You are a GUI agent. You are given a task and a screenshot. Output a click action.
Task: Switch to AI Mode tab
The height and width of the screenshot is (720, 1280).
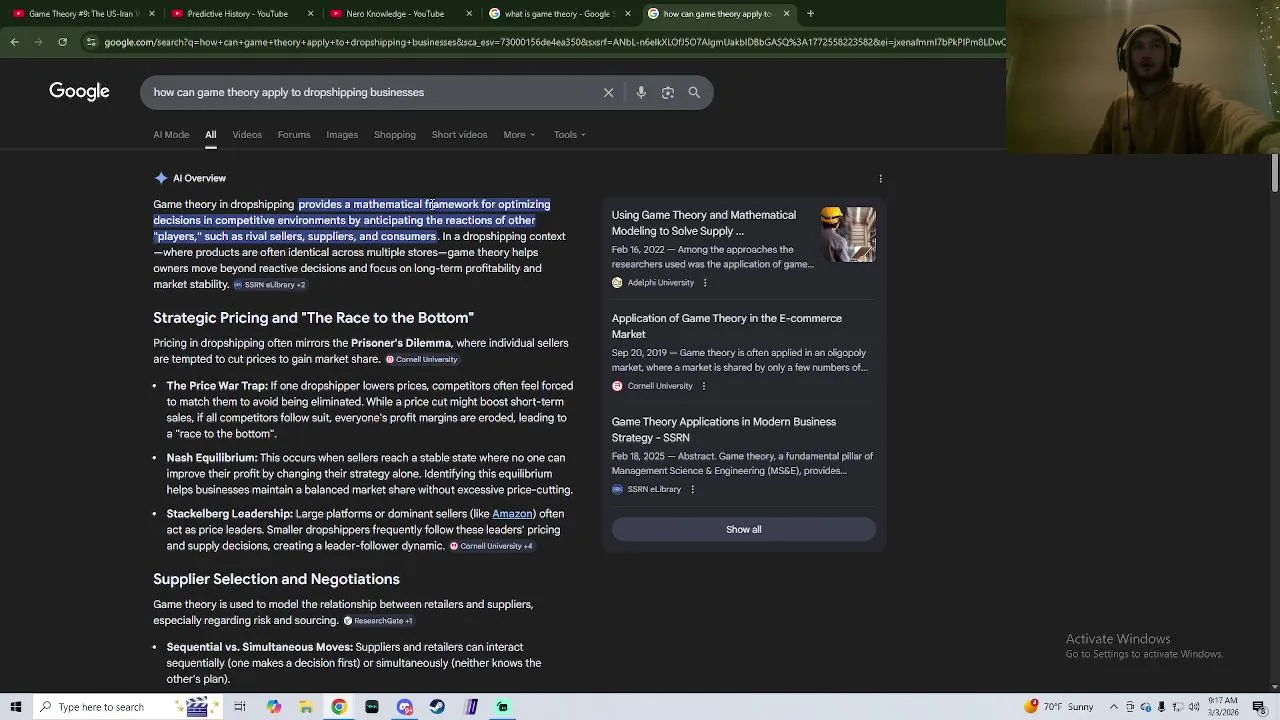tap(171, 135)
